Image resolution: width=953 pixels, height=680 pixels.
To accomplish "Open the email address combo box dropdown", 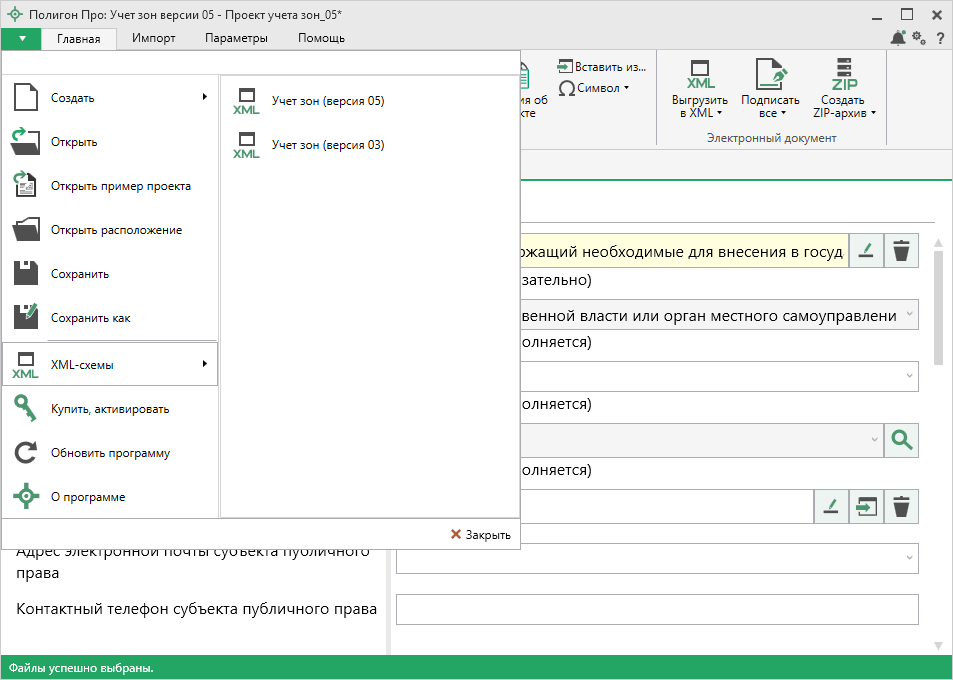I will (x=909, y=558).
